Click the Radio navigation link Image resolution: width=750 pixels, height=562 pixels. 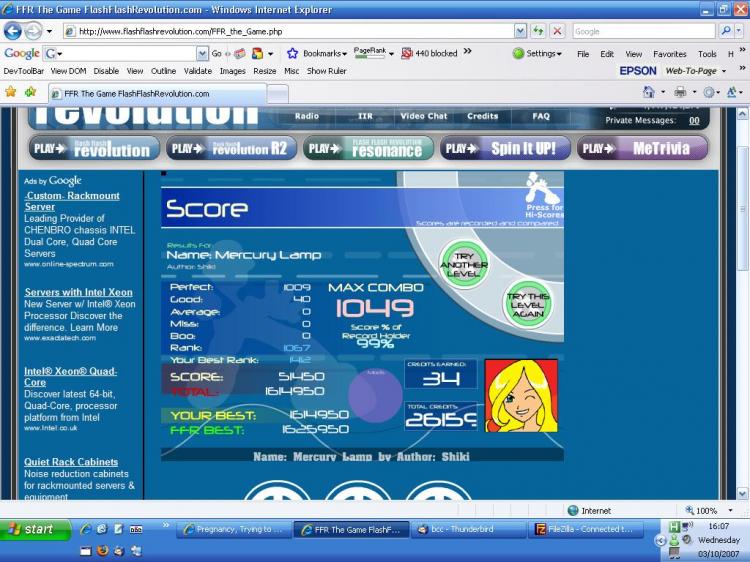(x=307, y=116)
